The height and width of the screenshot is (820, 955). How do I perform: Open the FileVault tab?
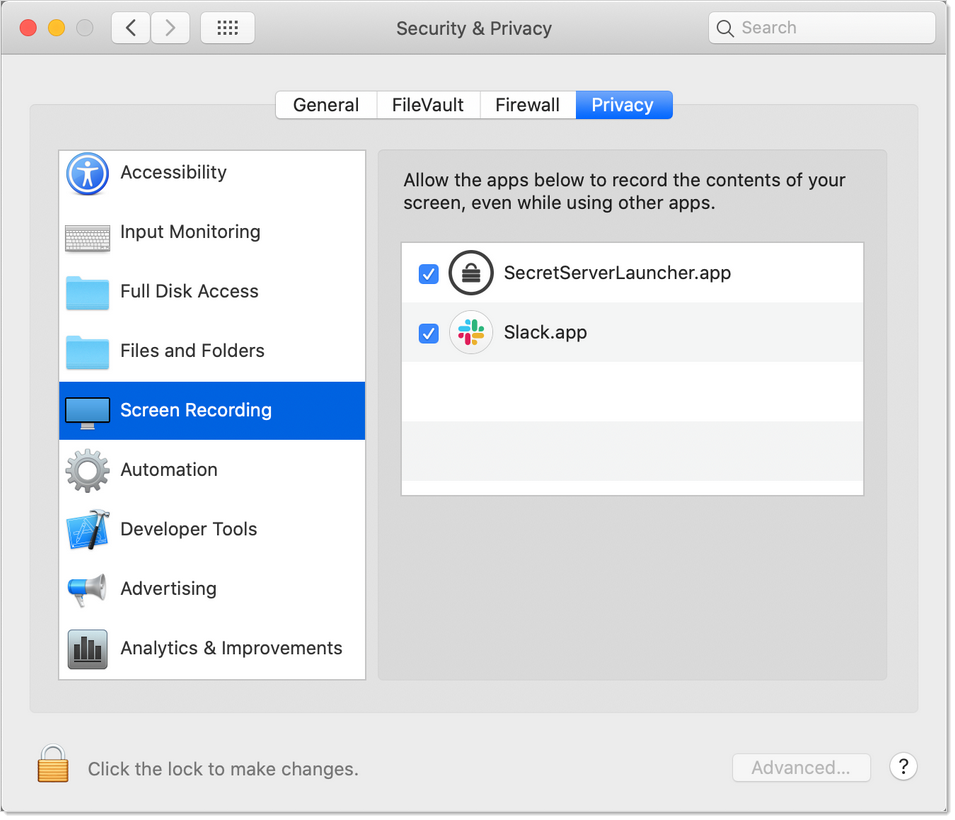pyautogui.click(x=428, y=105)
